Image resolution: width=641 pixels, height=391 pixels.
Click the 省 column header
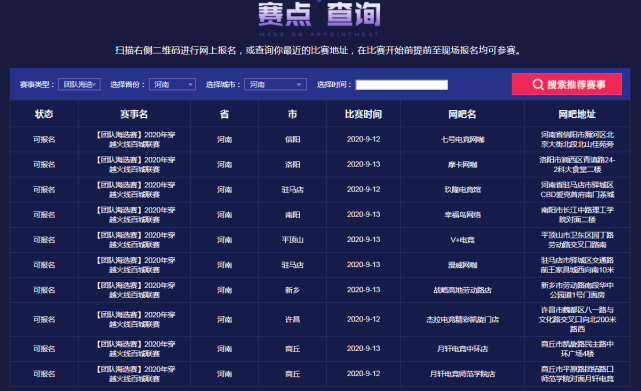click(224, 114)
